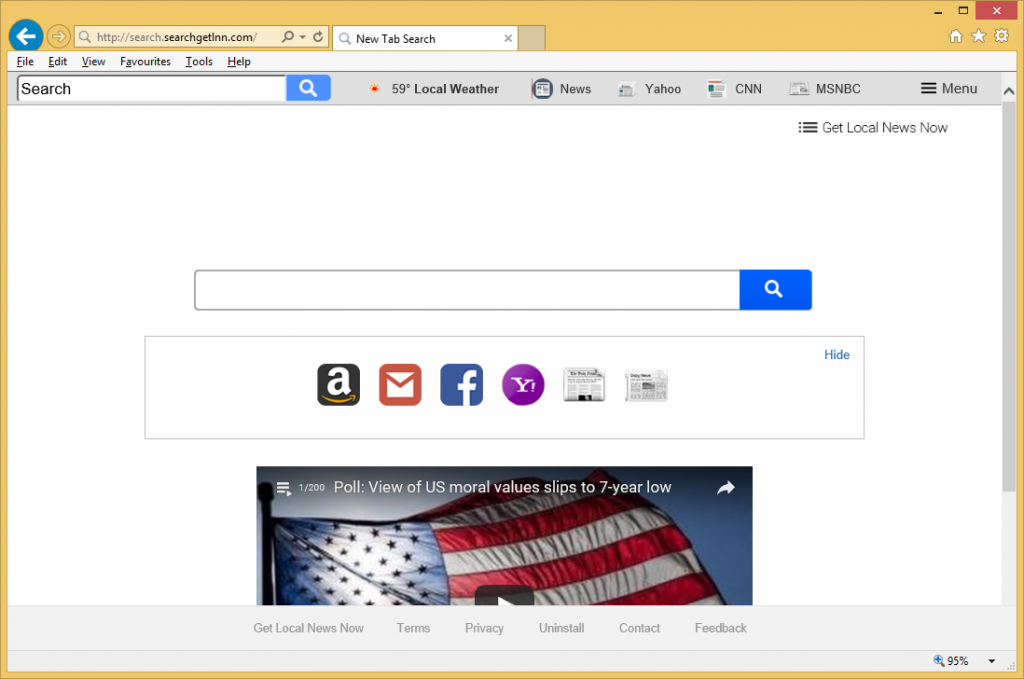This screenshot has height=679, width=1024.
Task: Open the Uninstall footer link
Action: pyautogui.click(x=562, y=628)
